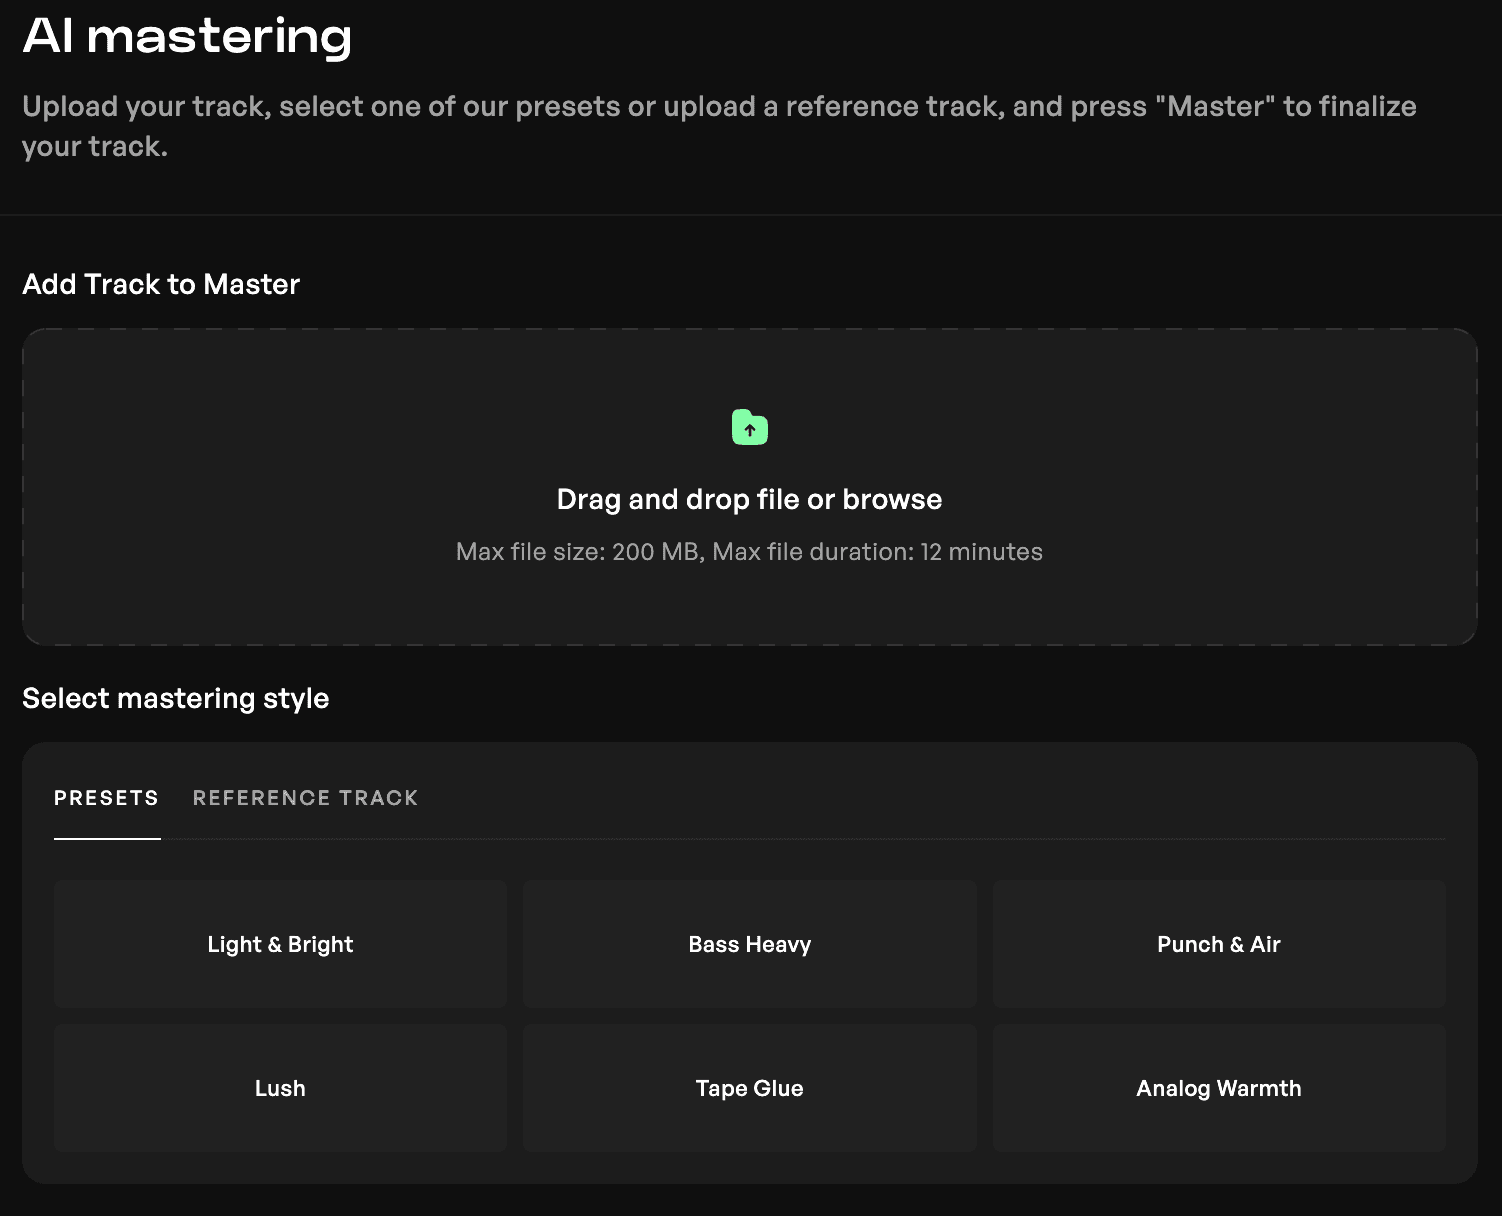Image resolution: width=1502 pixels, height=1216 pixels.
Task: Click the 'Upload your track' description text
Action: pos(719,126)
